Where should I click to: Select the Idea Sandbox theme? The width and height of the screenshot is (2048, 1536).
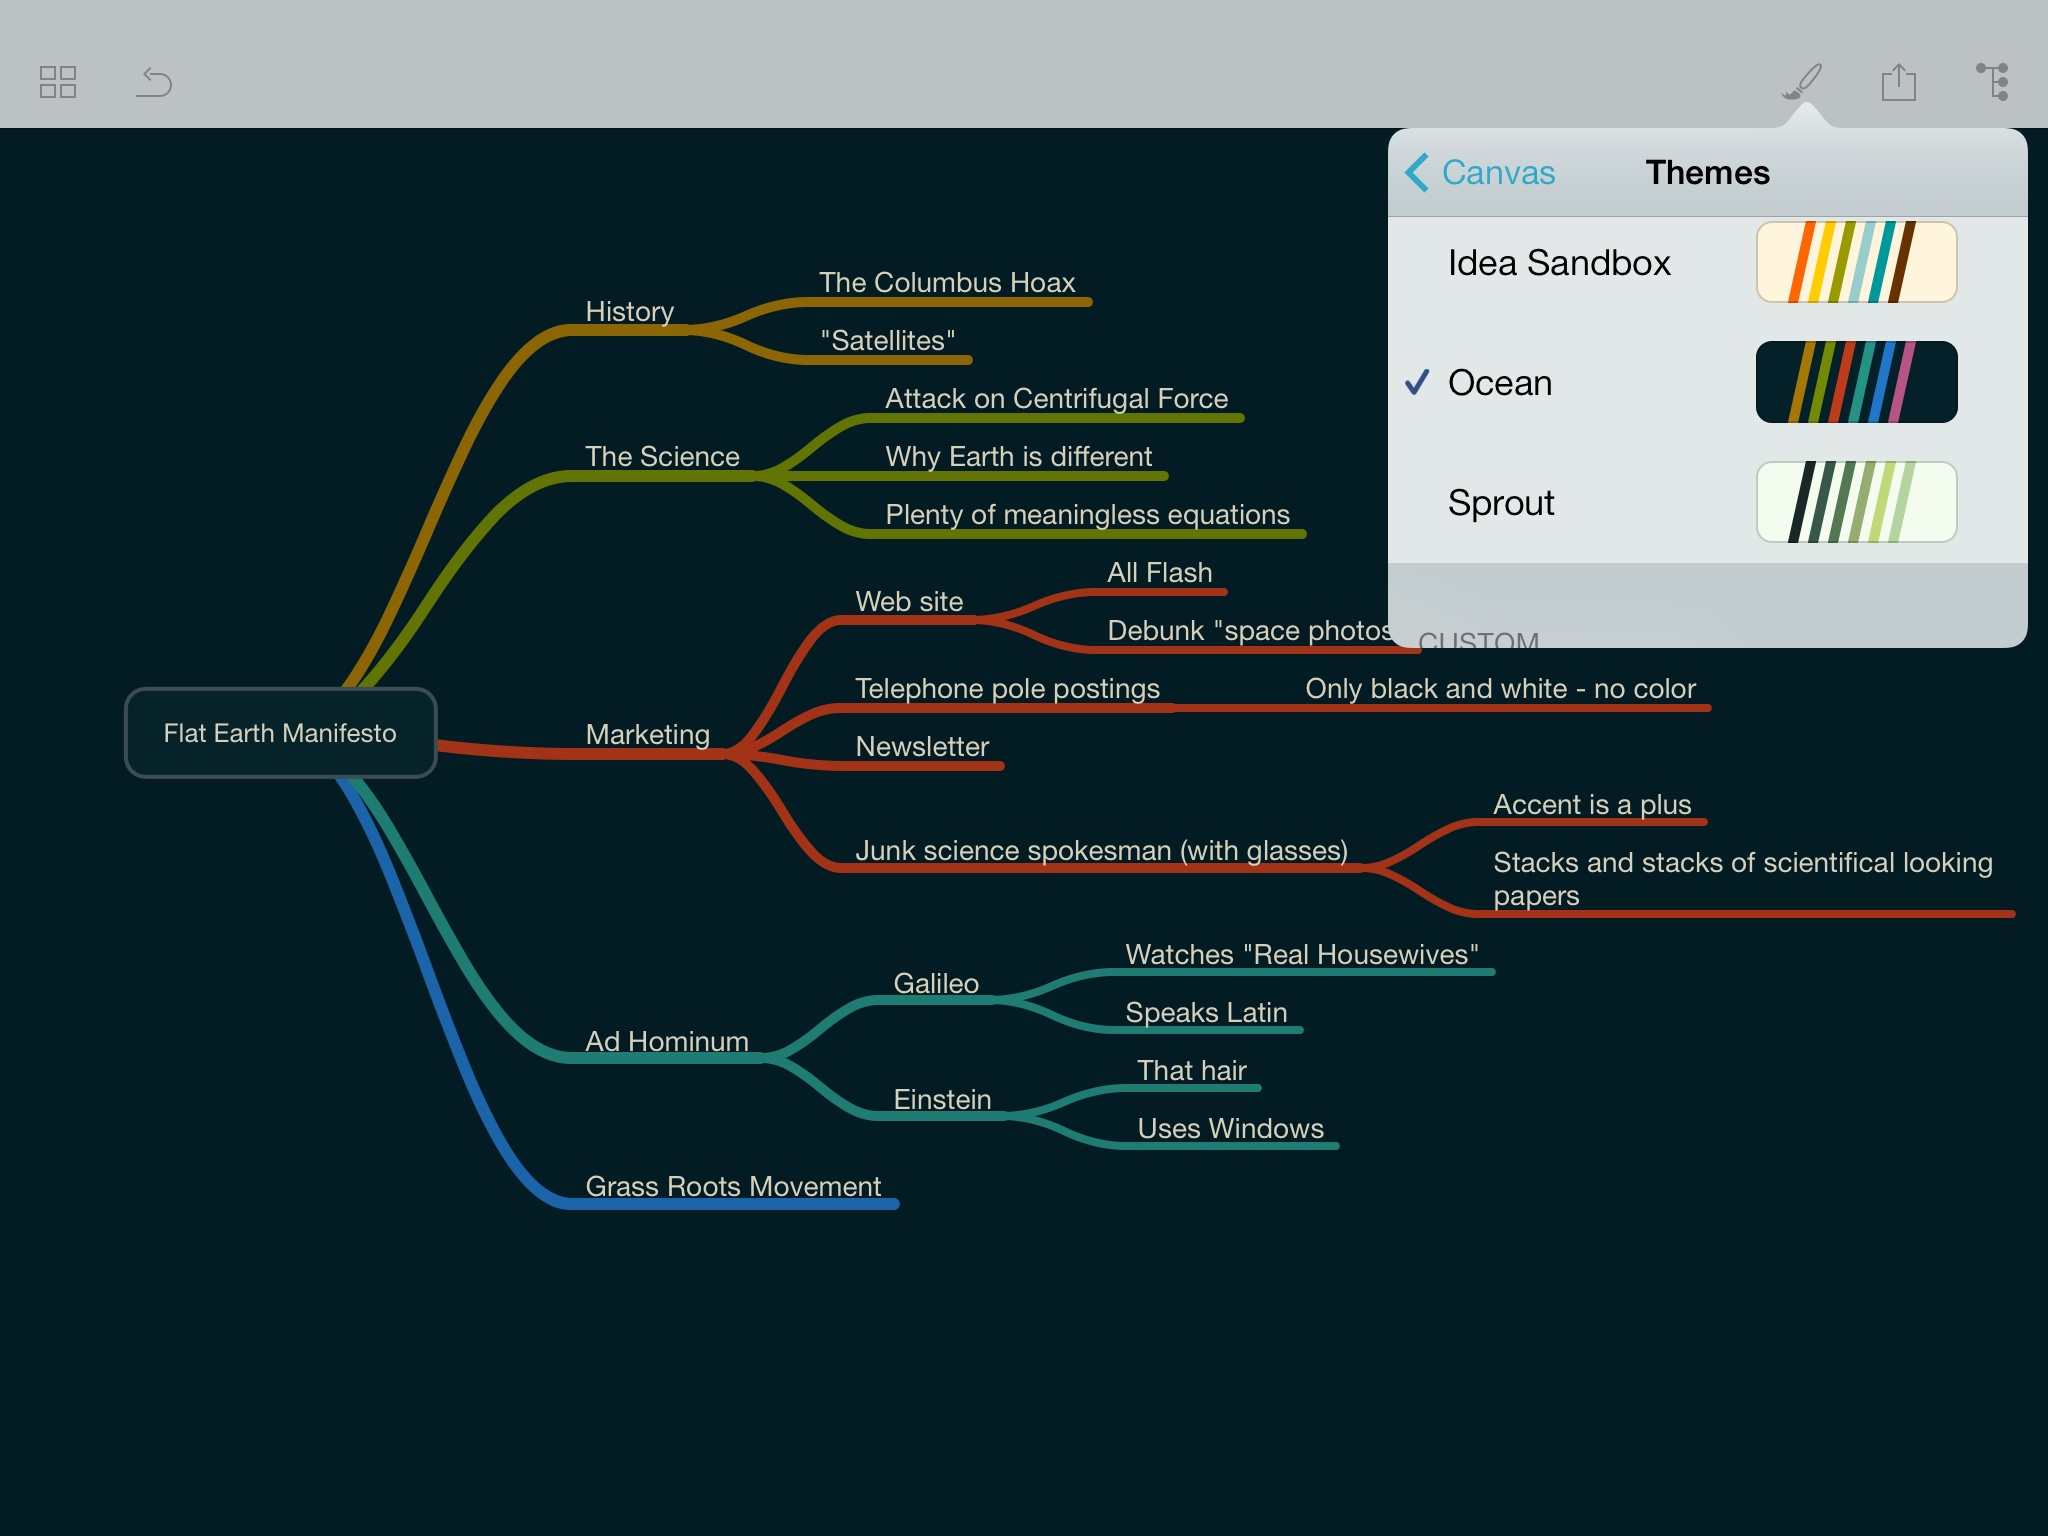[x=1708, y=262]
